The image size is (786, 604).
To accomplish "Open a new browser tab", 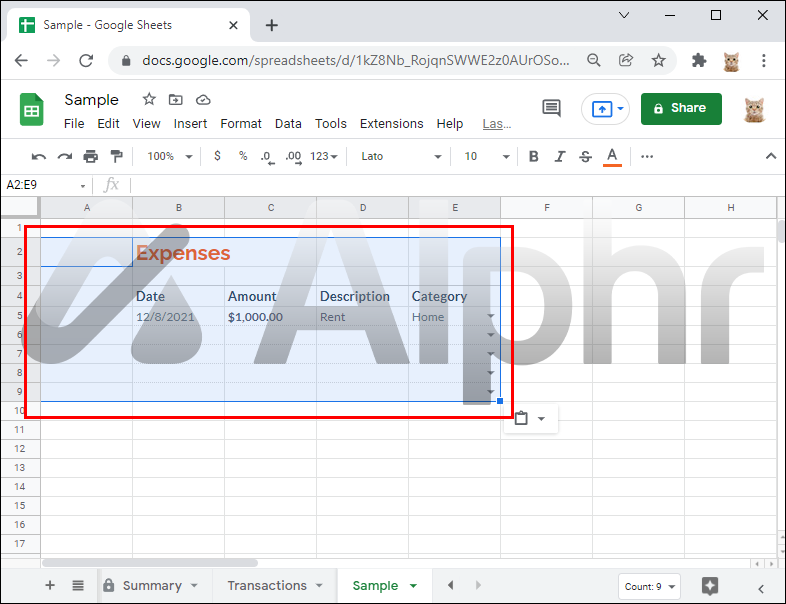I will [x=271, y=25].
